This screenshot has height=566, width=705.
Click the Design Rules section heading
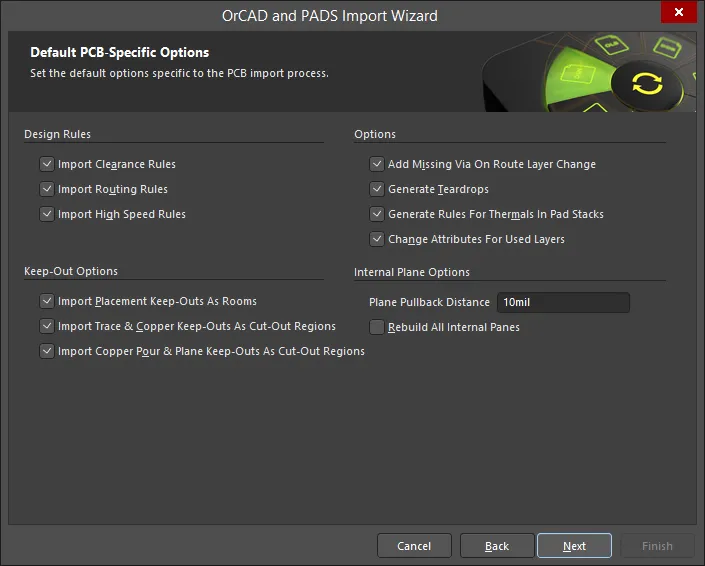tap(58, 134)
